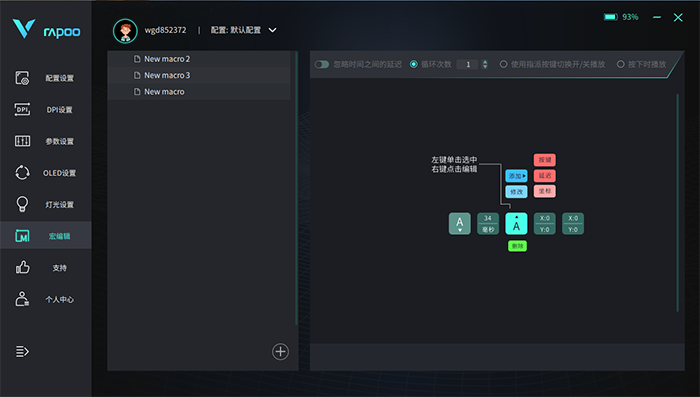Select the 使用指派按键切换开/关播放 radio option
Viewport: 700px width, 397px height.
tap(503, 64)
